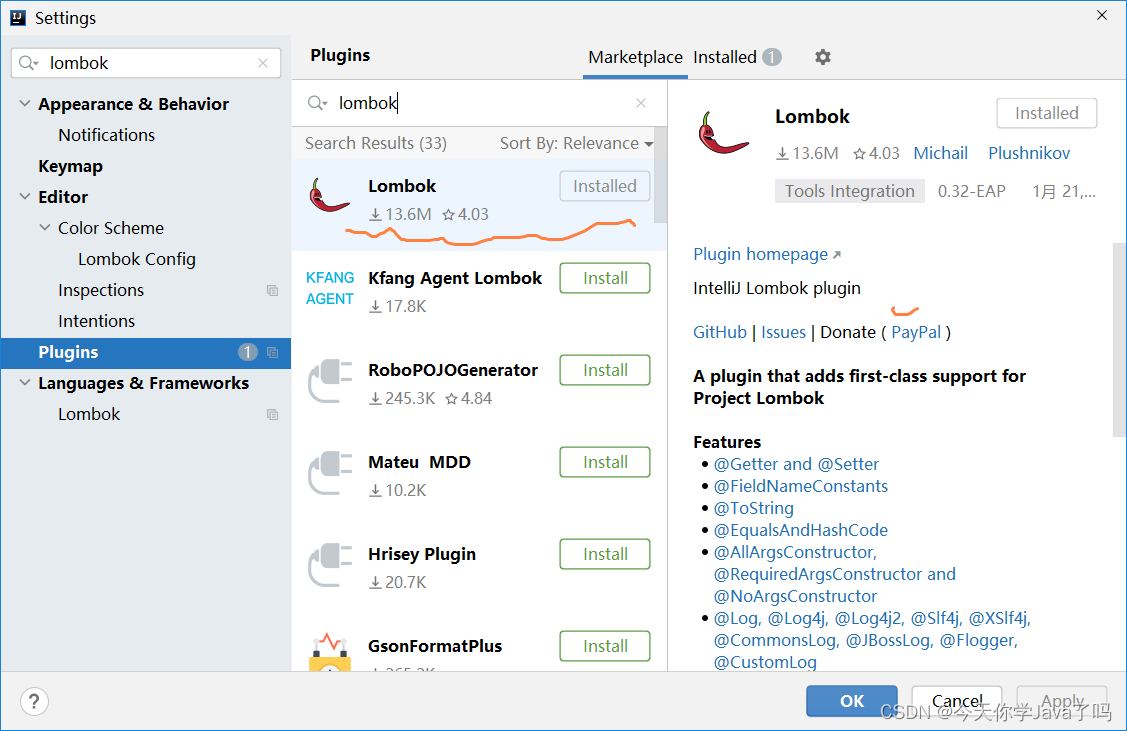Screen dimensions: 1127x731
Task: Click the Mateu MDD plug icon
Action: coord(330,473)
